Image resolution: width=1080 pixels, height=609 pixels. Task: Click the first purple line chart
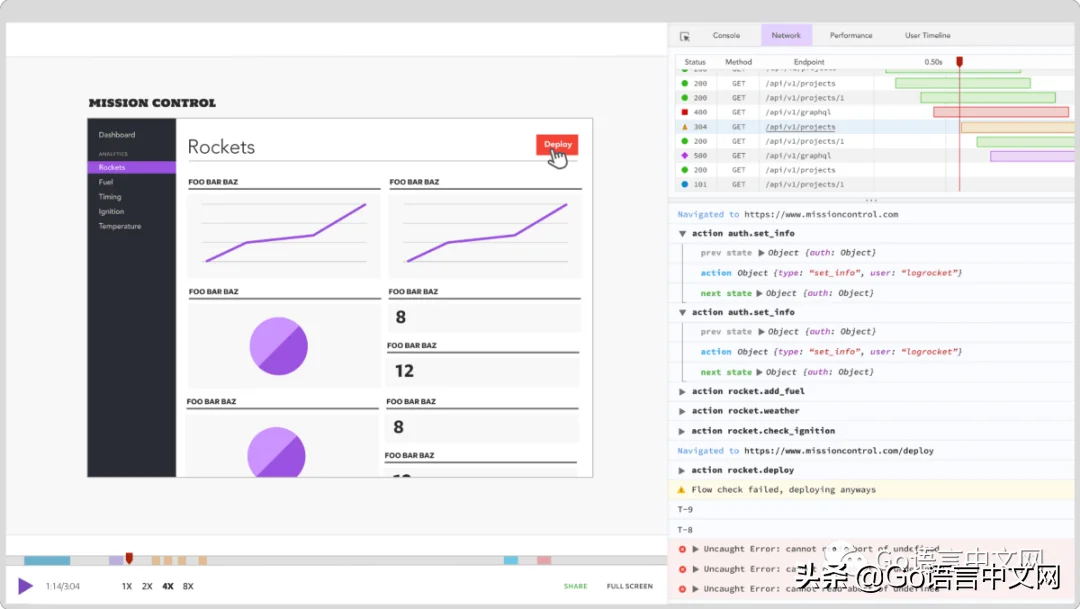pos(284,234)
